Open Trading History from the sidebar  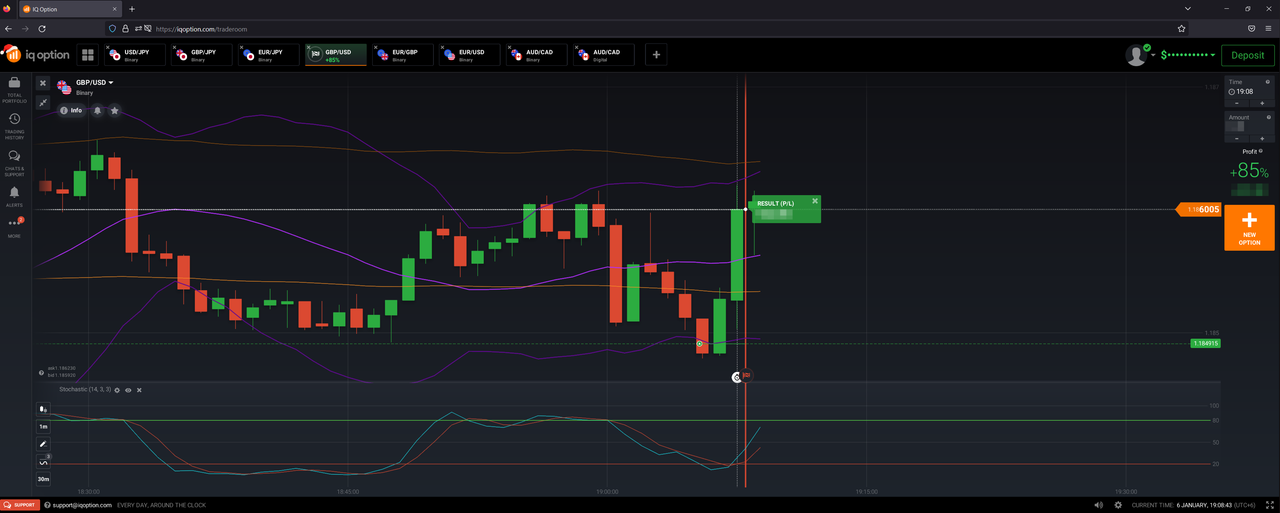14,125
